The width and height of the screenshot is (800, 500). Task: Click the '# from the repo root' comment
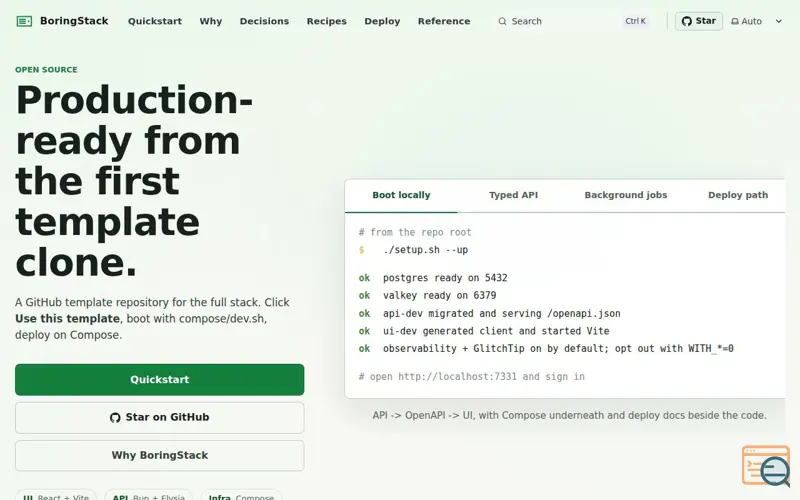pyautogui.click(x=415, y=233)
